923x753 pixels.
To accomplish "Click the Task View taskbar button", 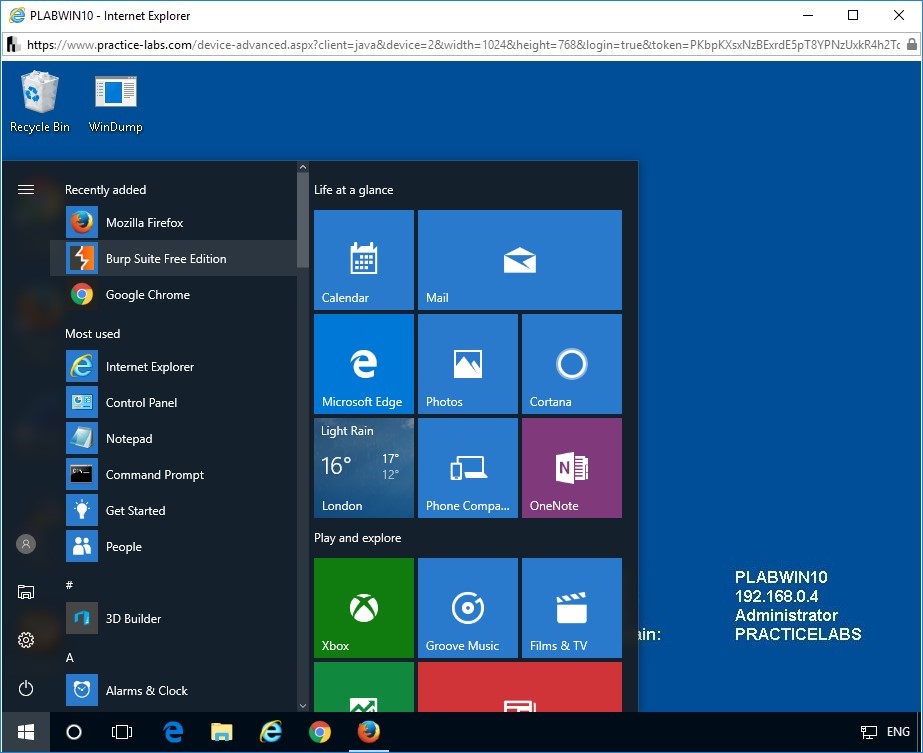I will tap(122, 732).
